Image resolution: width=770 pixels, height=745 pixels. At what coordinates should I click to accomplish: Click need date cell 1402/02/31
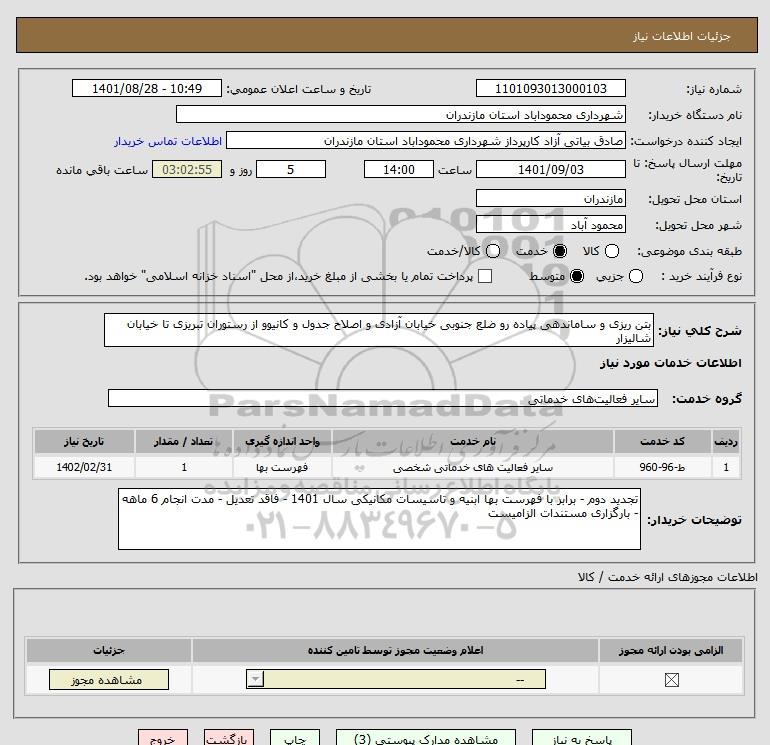pos(84,467)
